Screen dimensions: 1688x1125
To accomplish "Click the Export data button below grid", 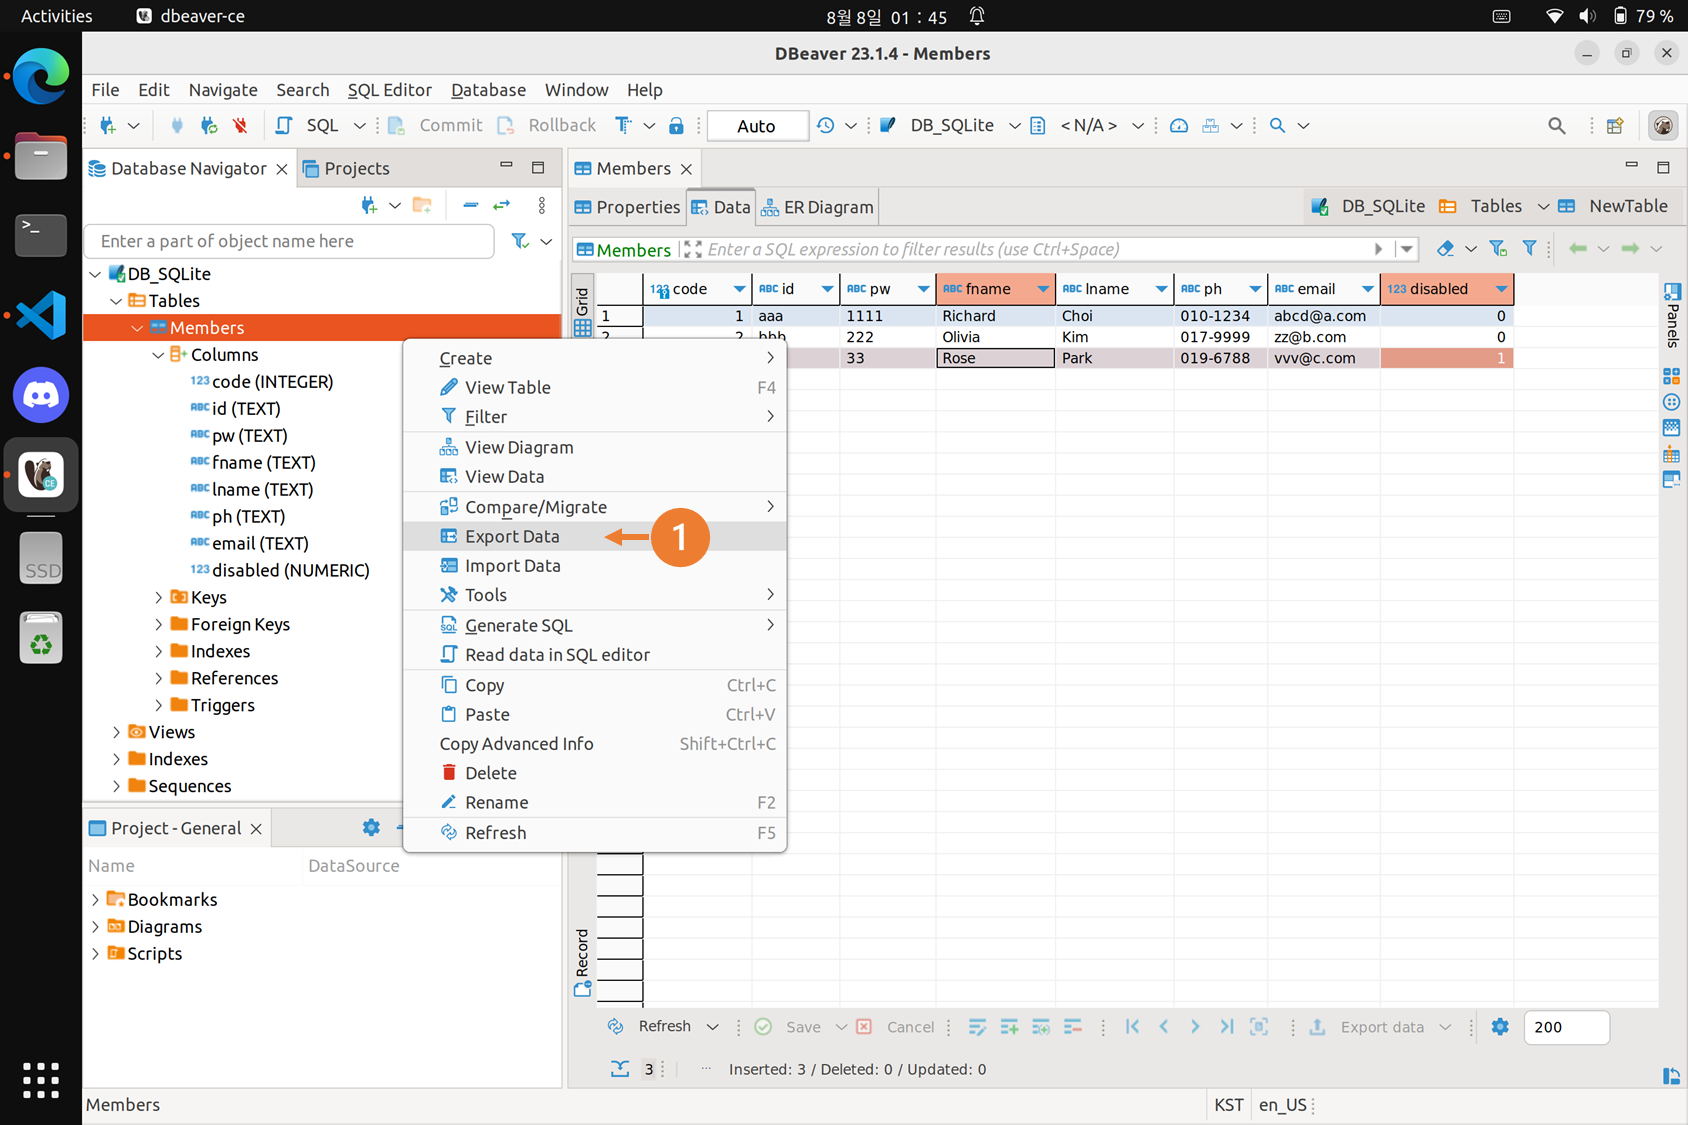I will pyautogui.click(x=1367, y=1027).
